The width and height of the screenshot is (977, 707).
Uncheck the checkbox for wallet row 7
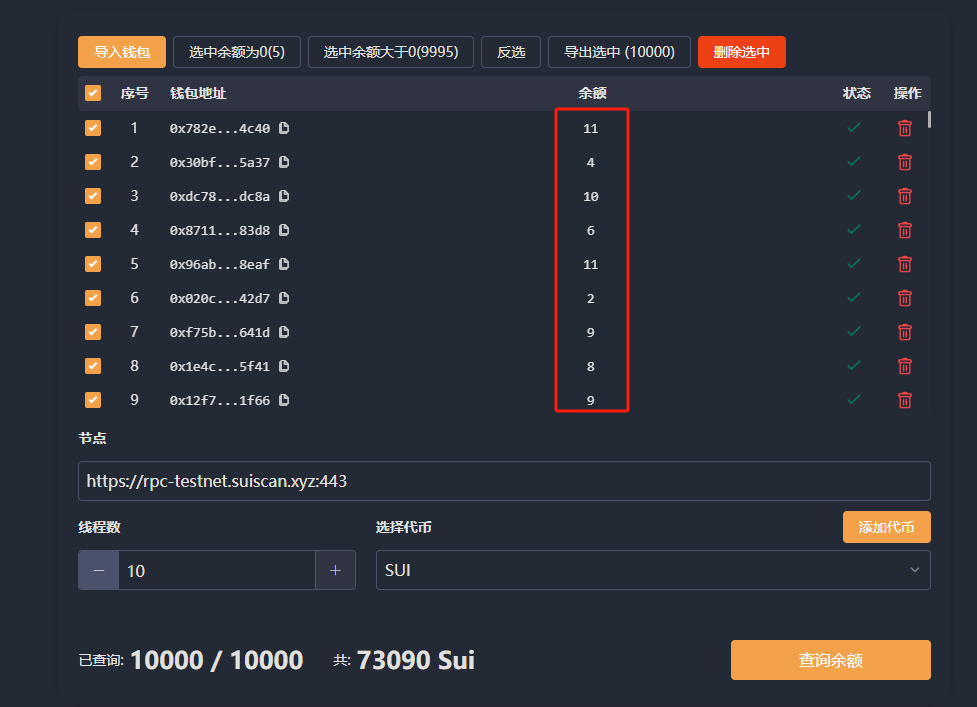point(93,331)
